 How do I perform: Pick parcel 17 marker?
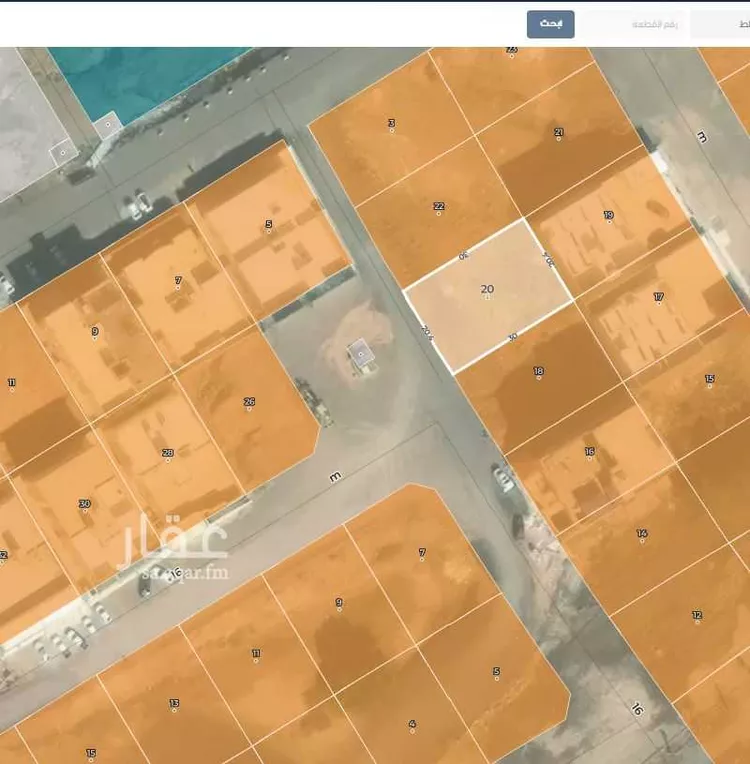658,304
